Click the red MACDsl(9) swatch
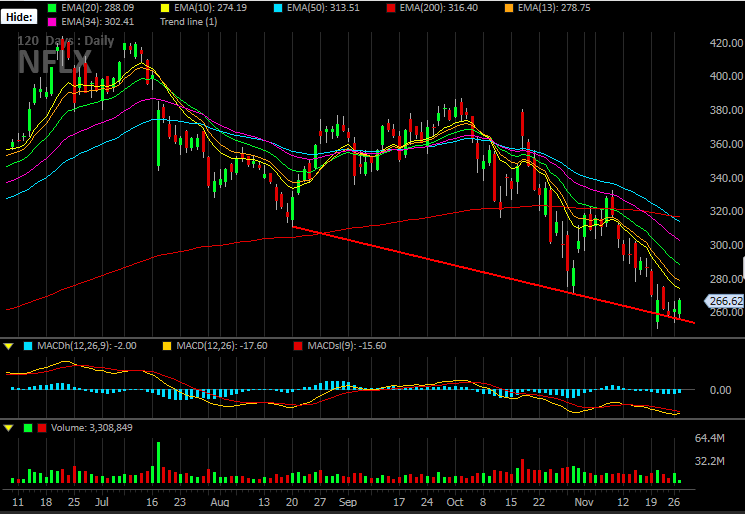The image size is (745, 514). tap(298, 346)
